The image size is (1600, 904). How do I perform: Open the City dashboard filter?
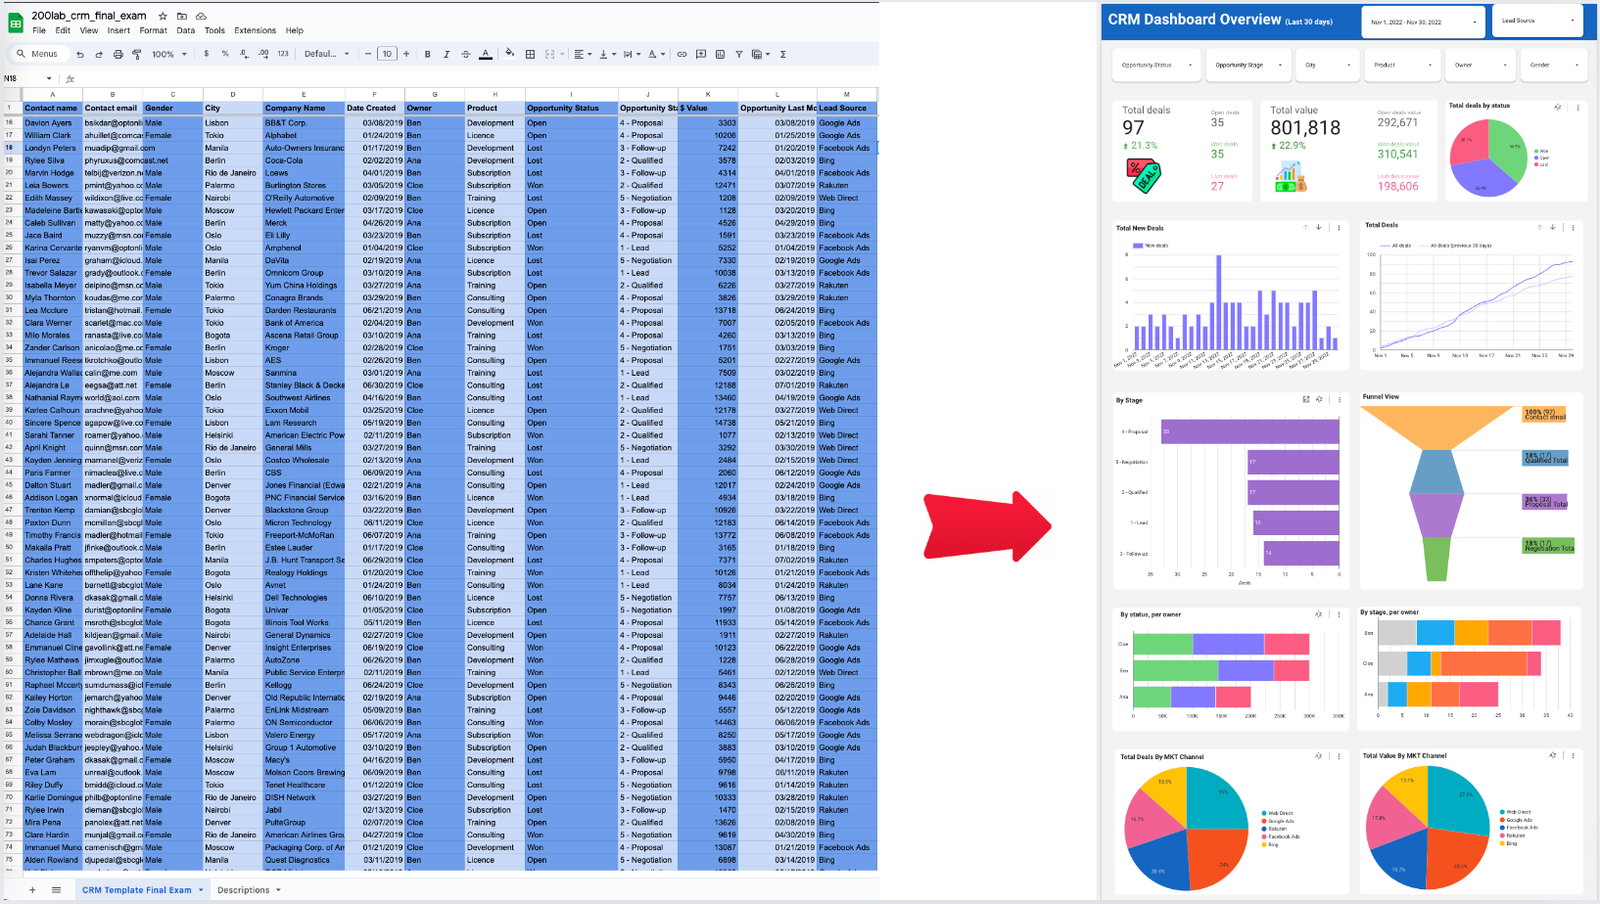tap(1328, 65)
